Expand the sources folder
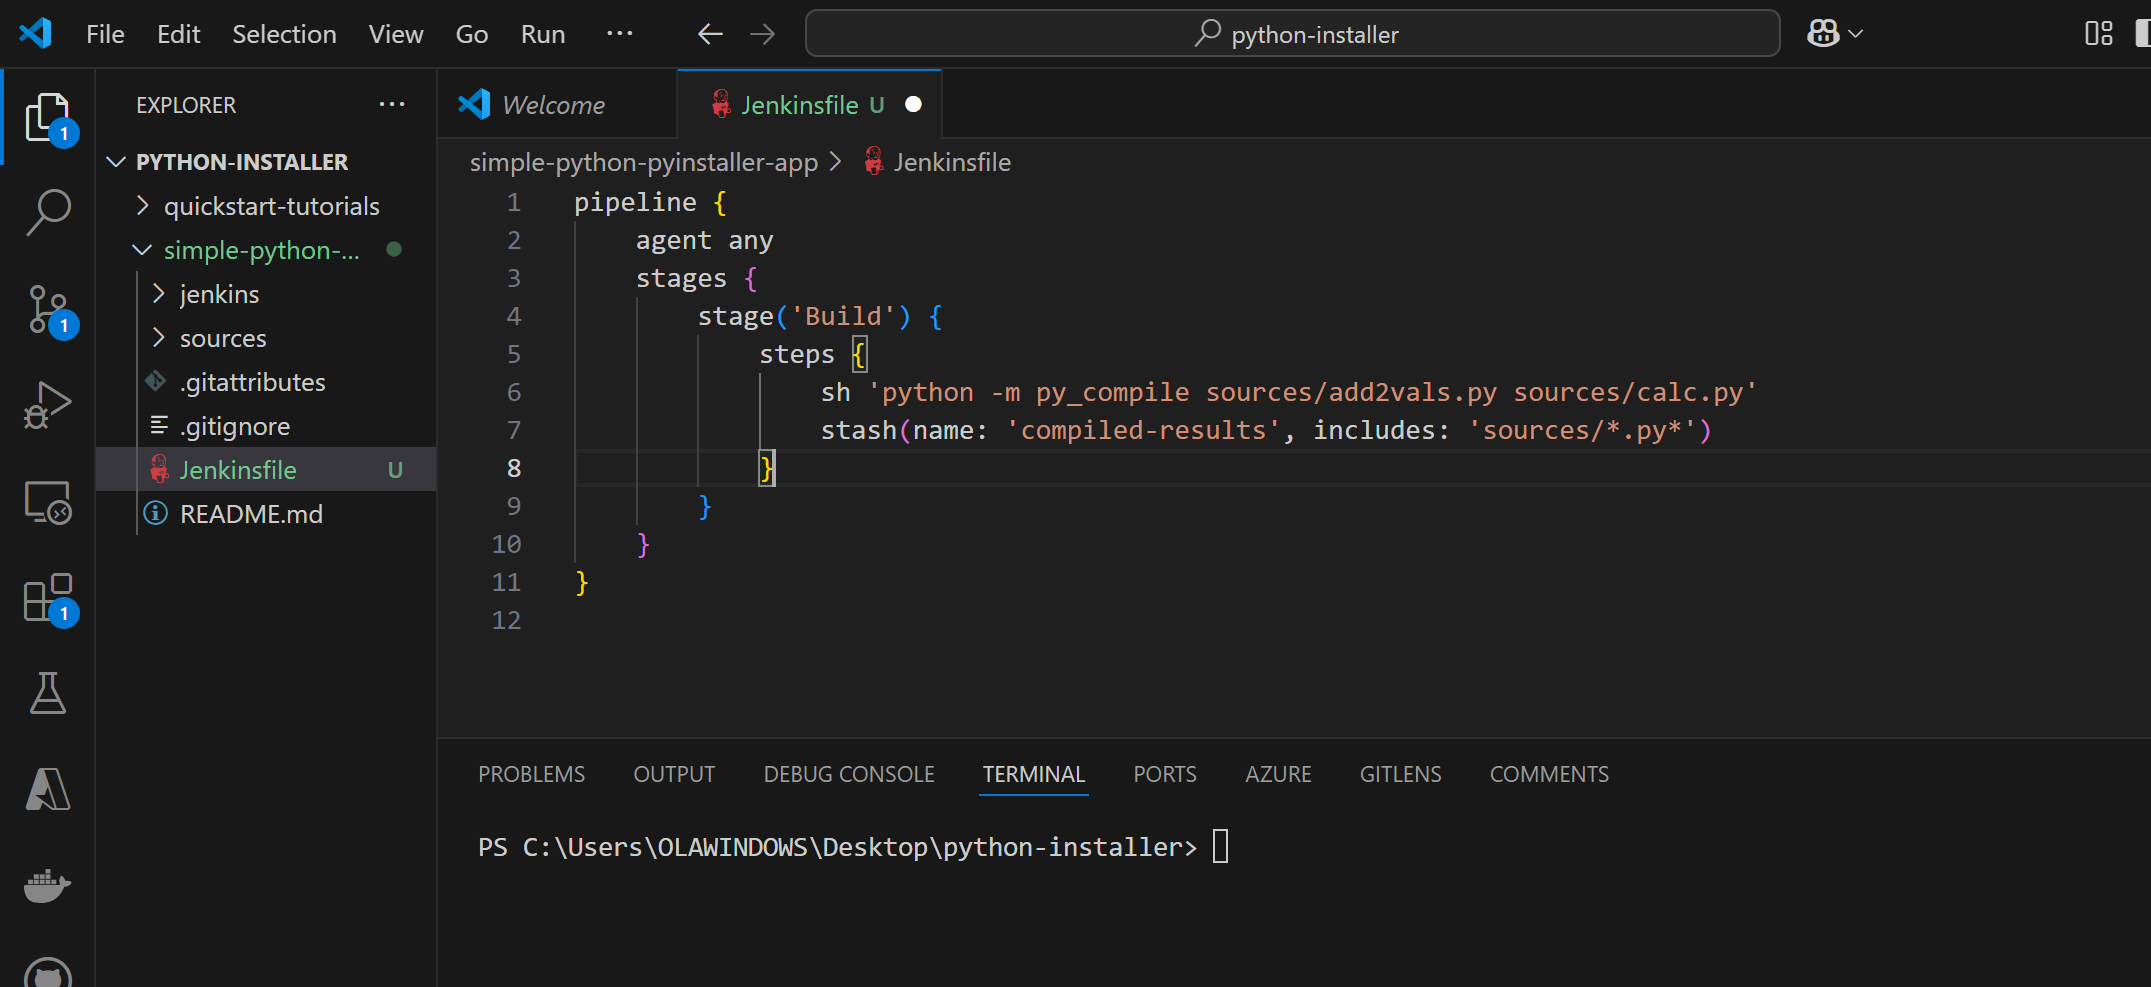Image resolution: width=2151 pixels, height=987 pixels. point(266,338)
